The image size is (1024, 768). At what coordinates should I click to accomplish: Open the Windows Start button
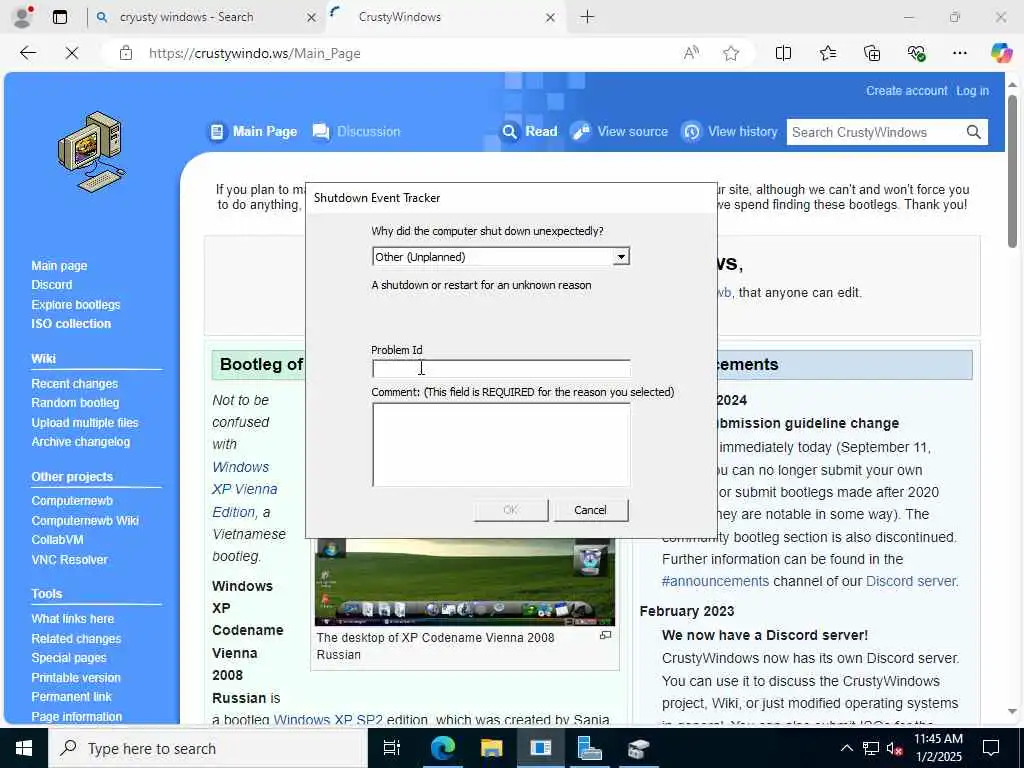tap(24, 748)
